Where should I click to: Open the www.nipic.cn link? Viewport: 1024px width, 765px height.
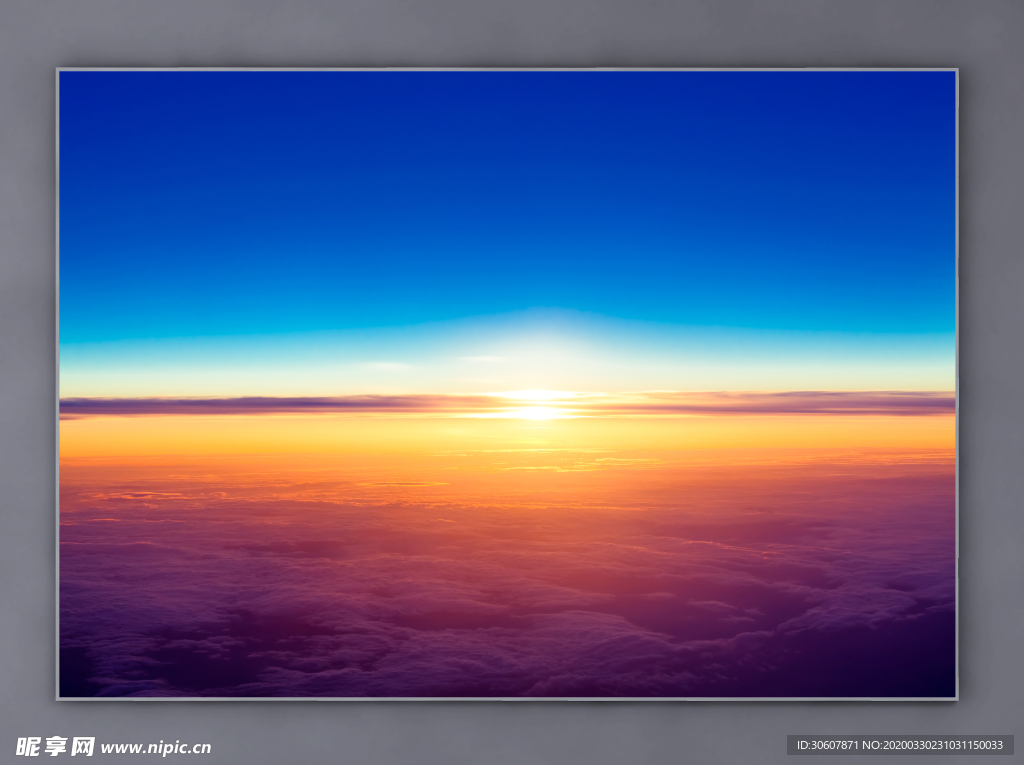click(x=156, y=747)
